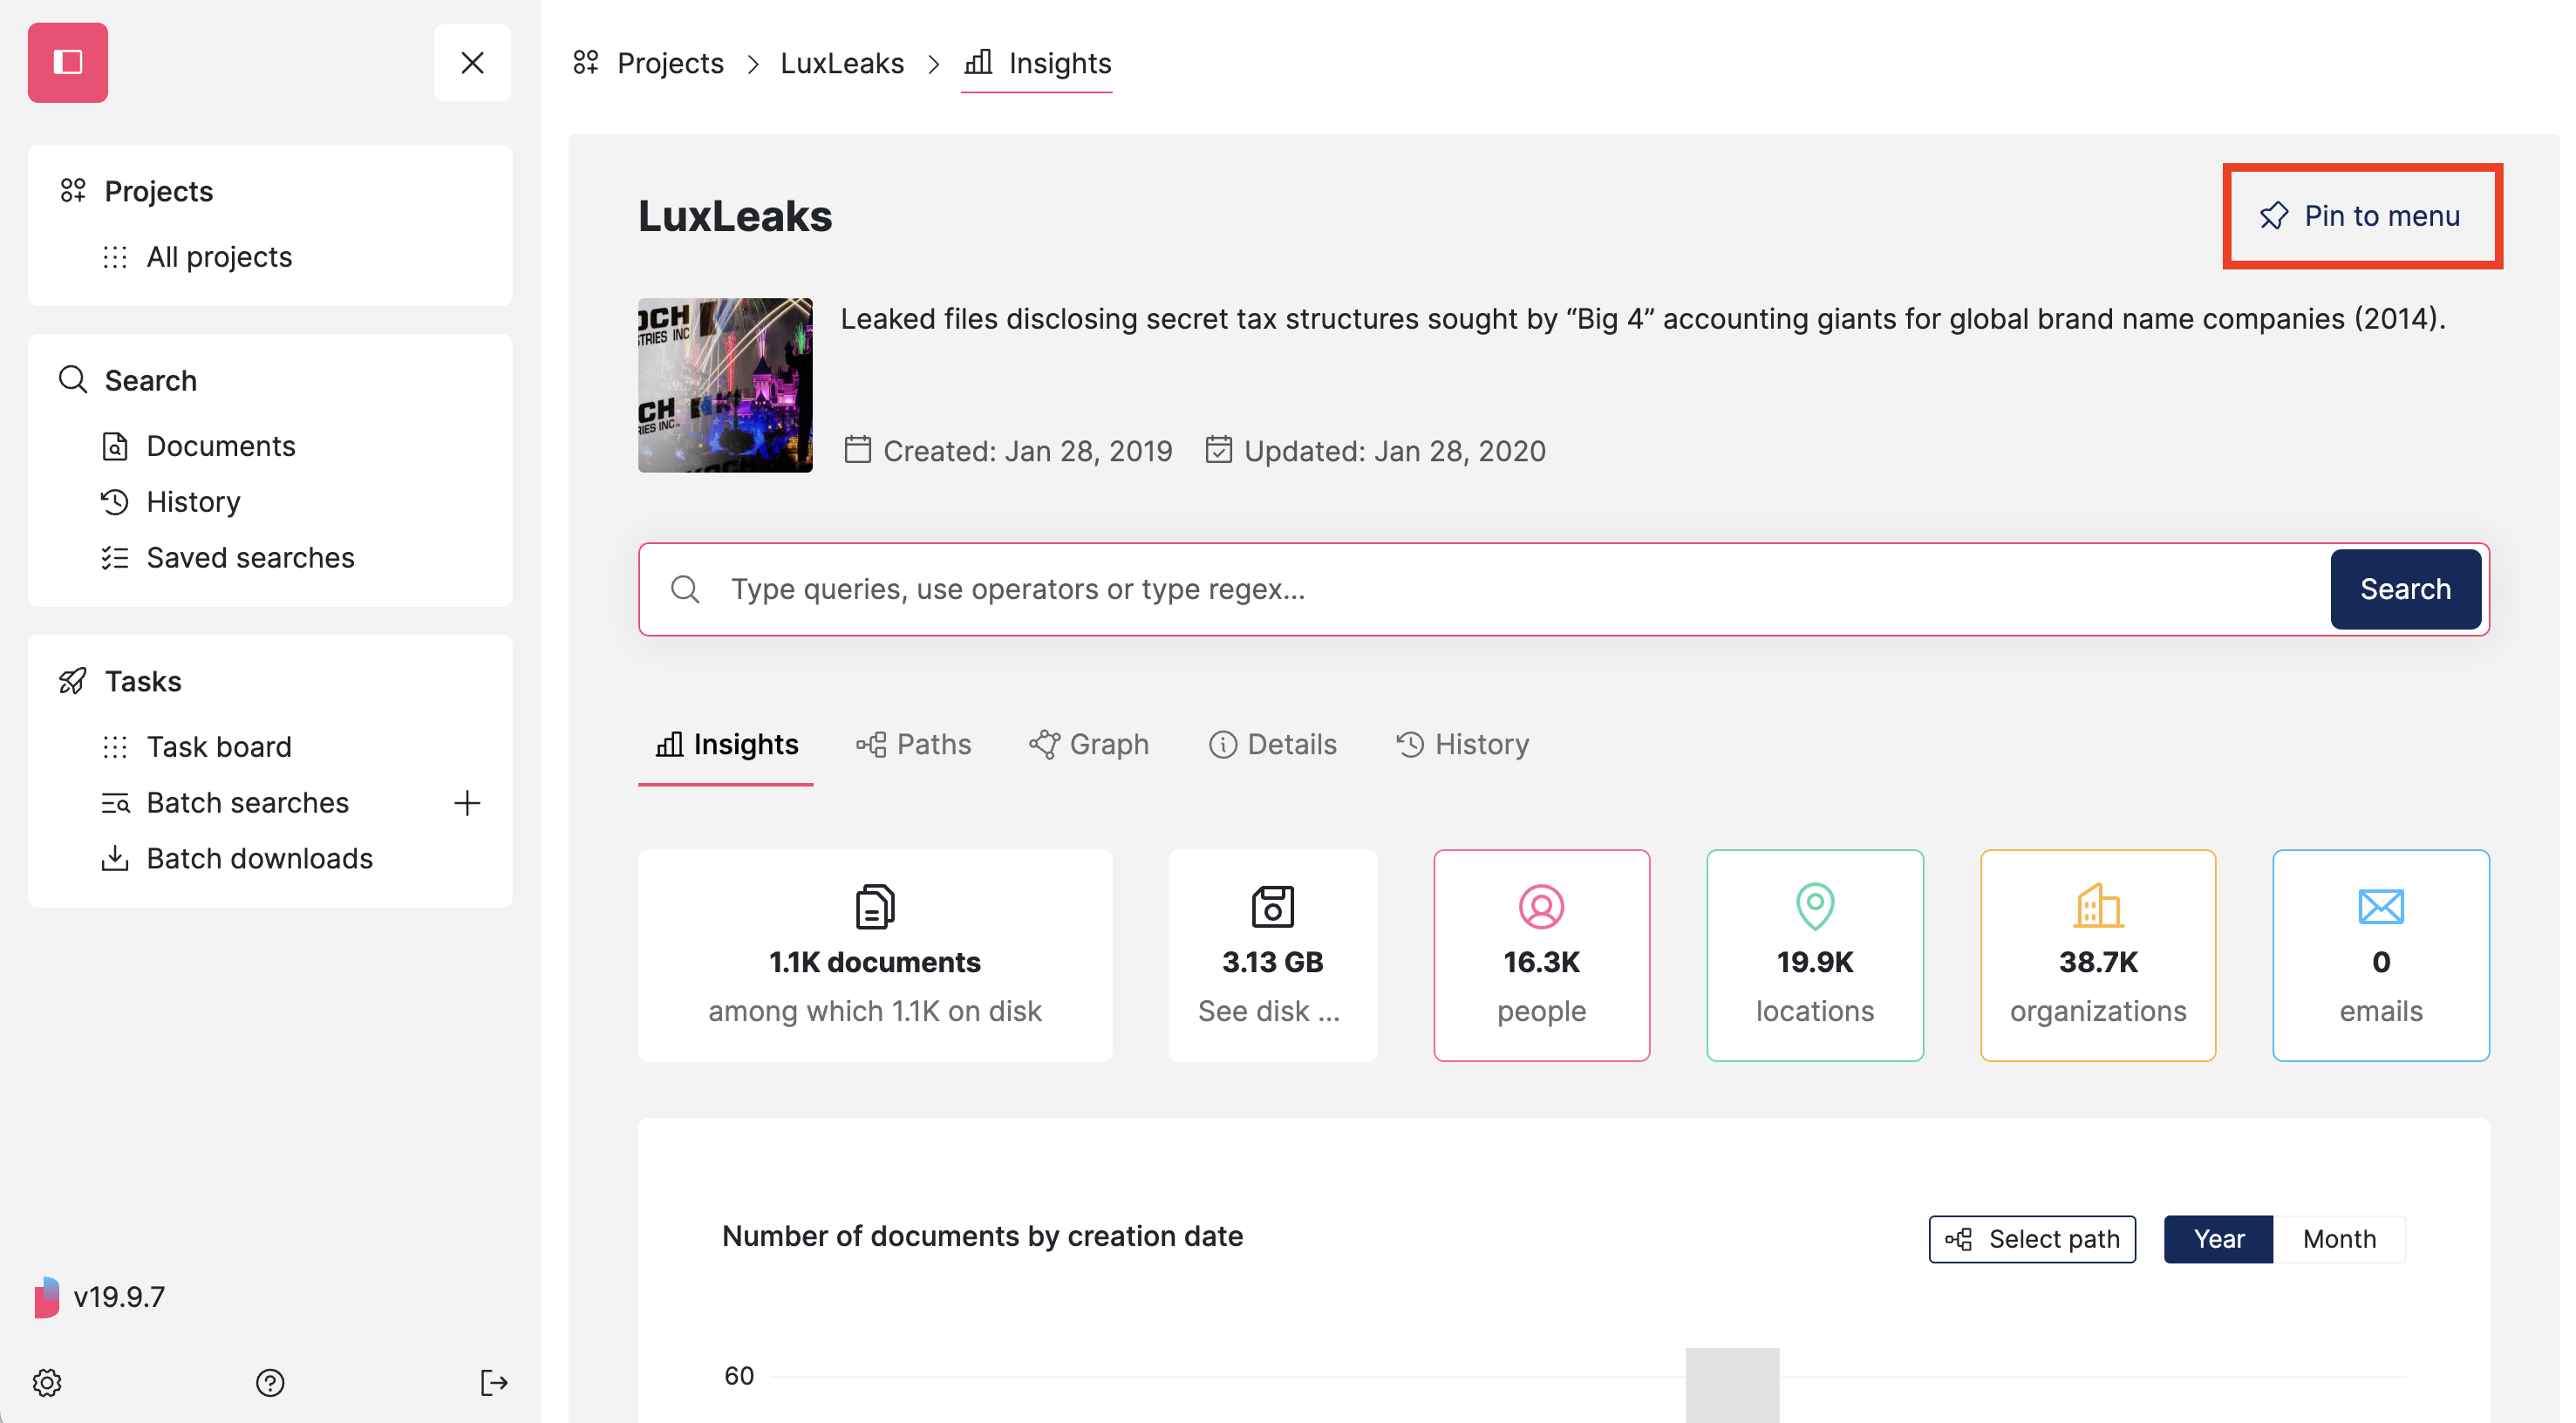Screen dimensions: 2576x1423
Task: Log out using the sign-out icon
Action: tap(493, 1383)
